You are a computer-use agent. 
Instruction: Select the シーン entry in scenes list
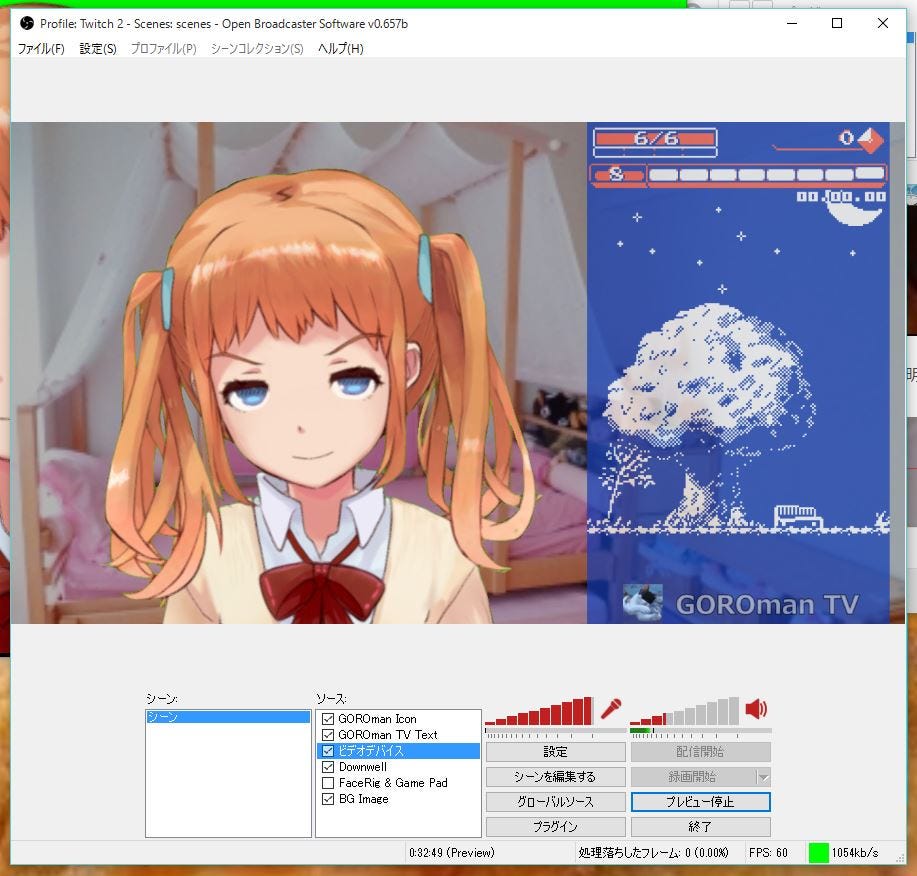228,717
